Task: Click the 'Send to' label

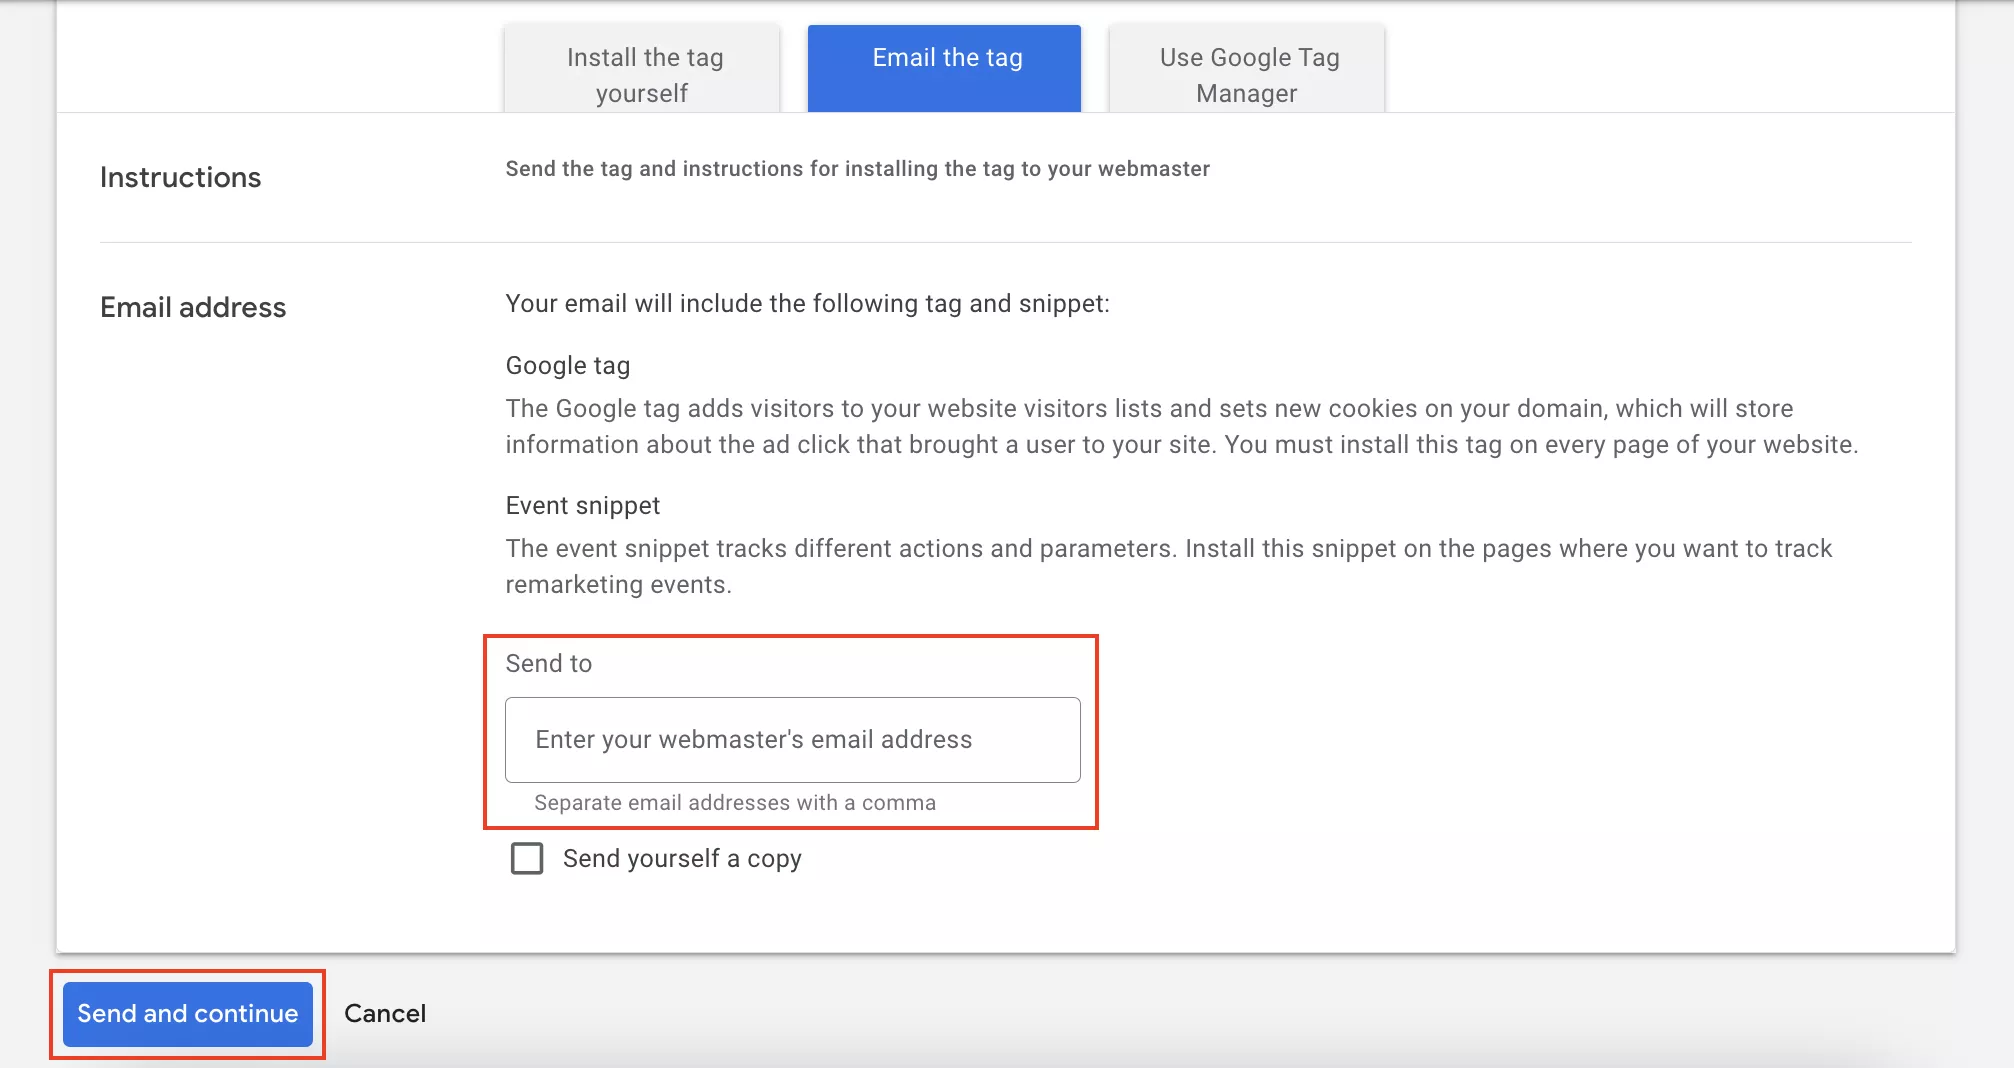Action: click(549, 664)
